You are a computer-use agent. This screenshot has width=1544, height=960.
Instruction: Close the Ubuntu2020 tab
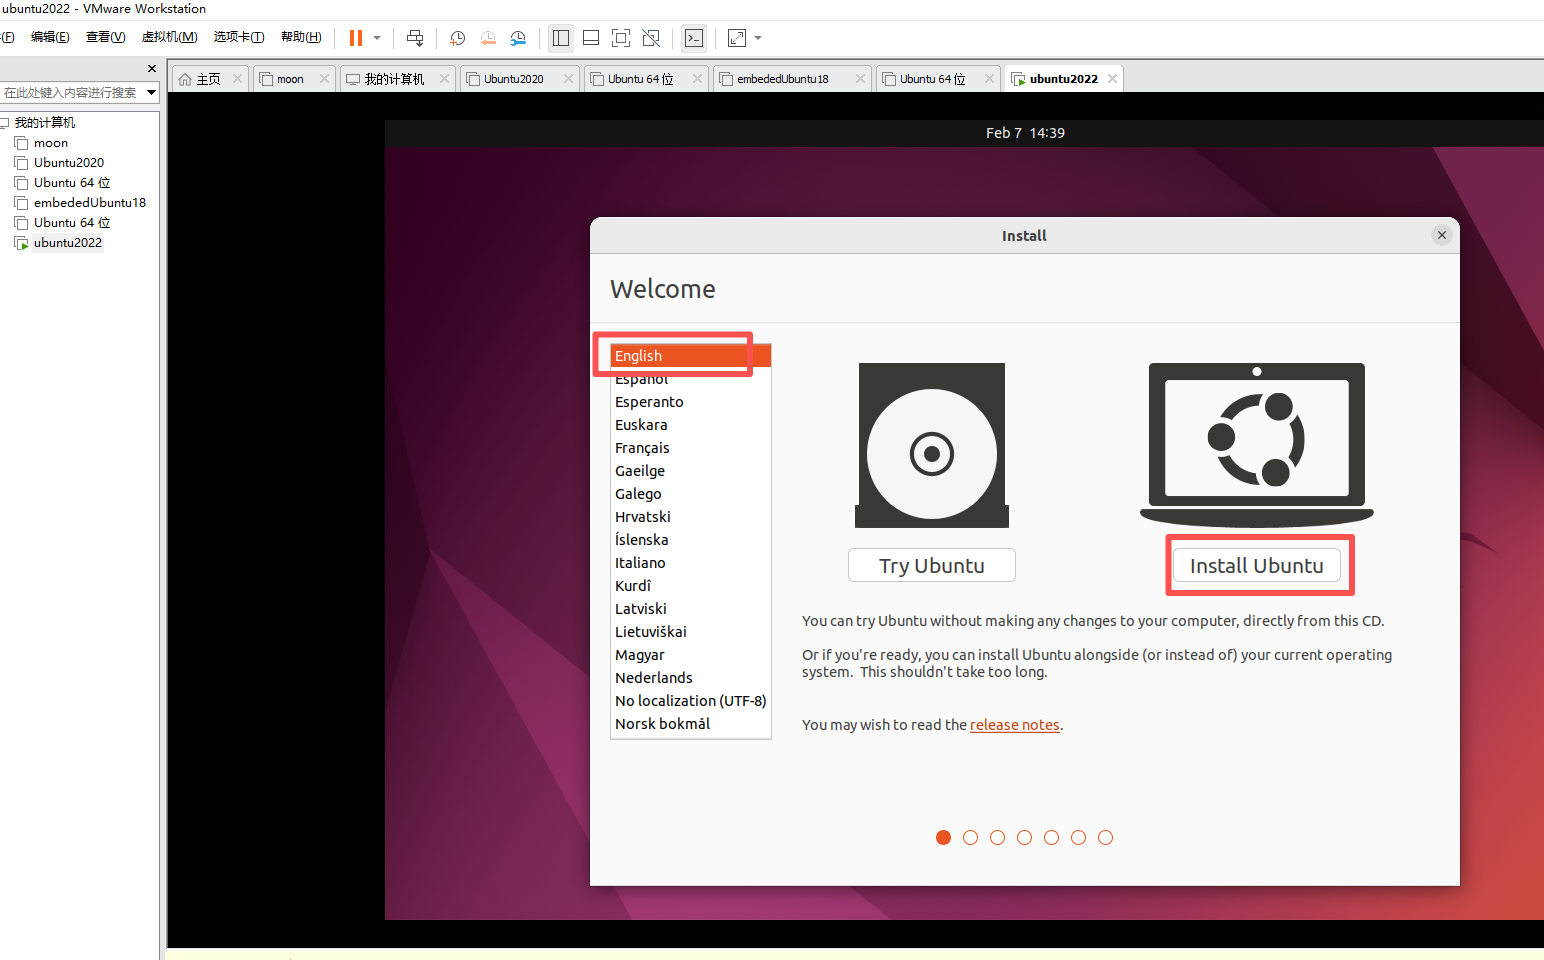[568, 79]
